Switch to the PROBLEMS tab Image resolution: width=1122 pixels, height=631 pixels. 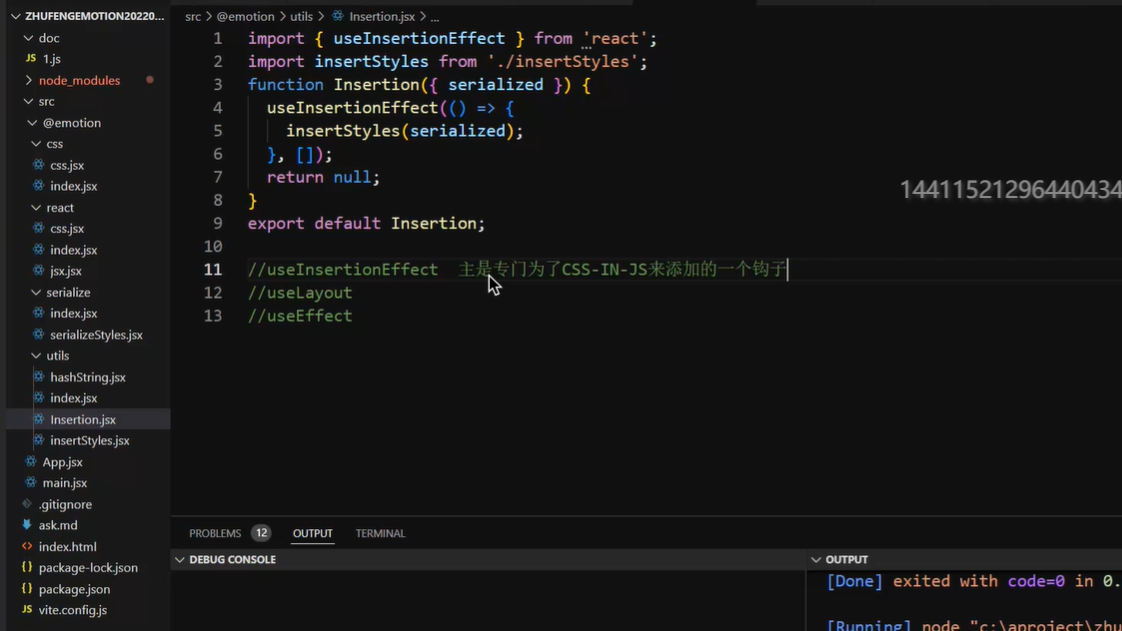pos(215,533)
